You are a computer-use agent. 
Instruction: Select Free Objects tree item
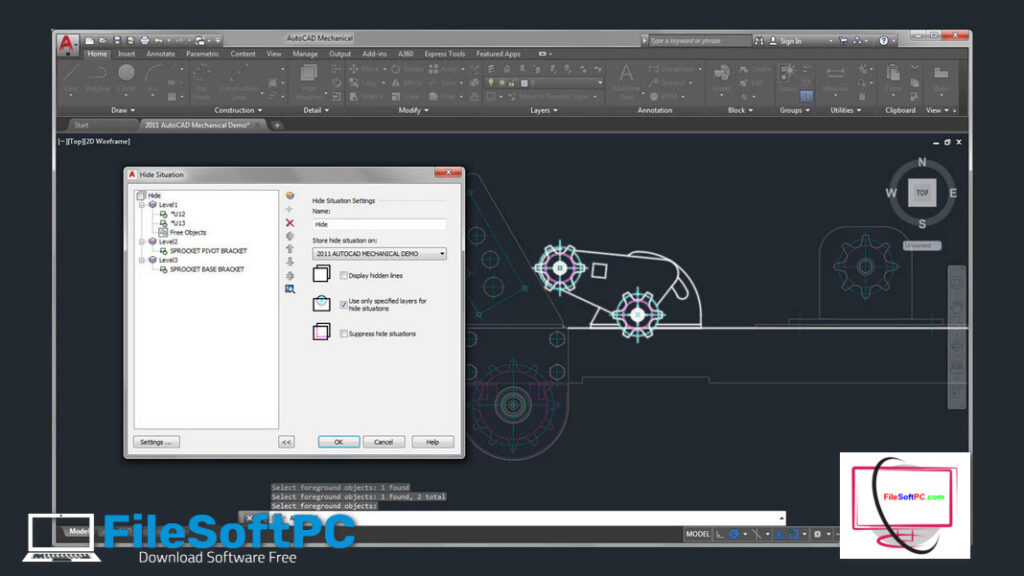[x=188, y=232]
